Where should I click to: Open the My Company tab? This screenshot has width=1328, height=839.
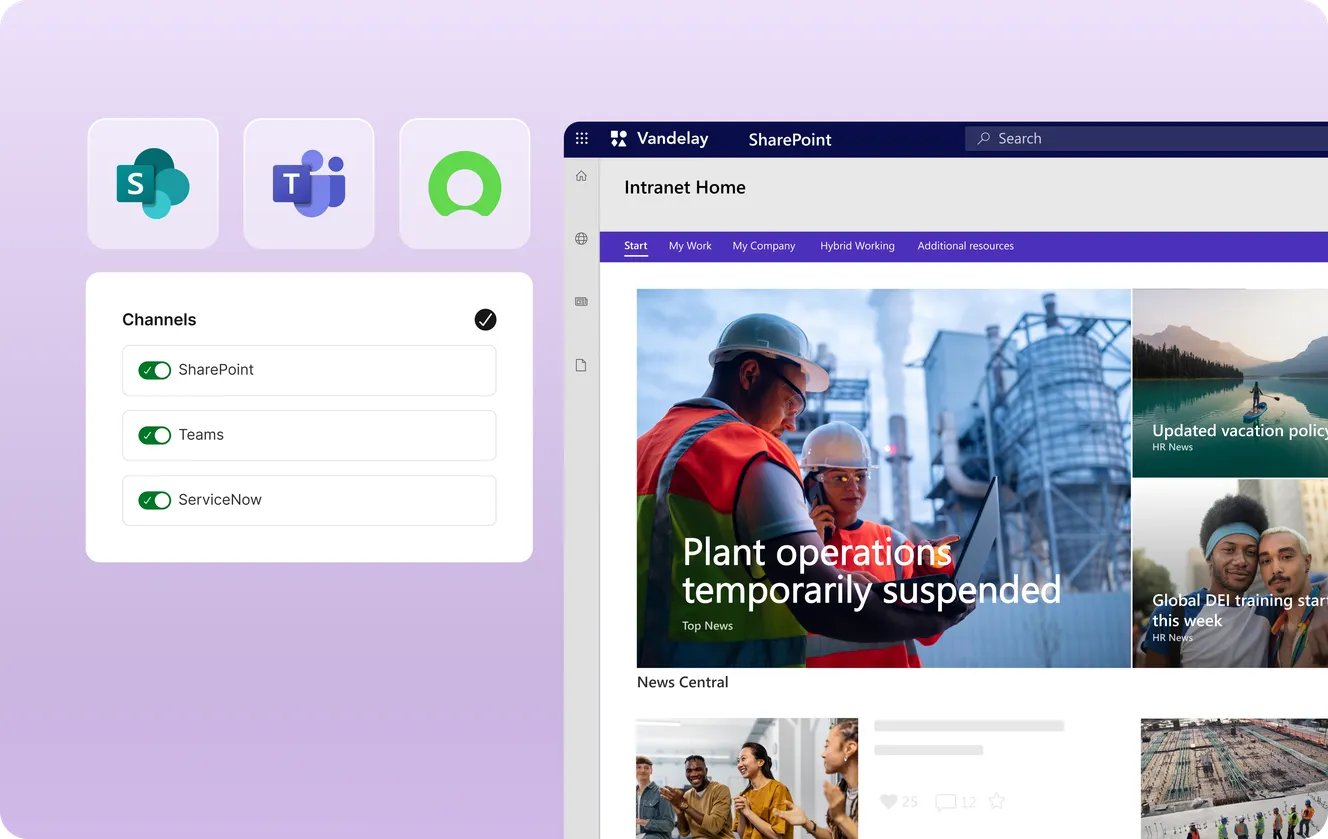click(764, 246)
